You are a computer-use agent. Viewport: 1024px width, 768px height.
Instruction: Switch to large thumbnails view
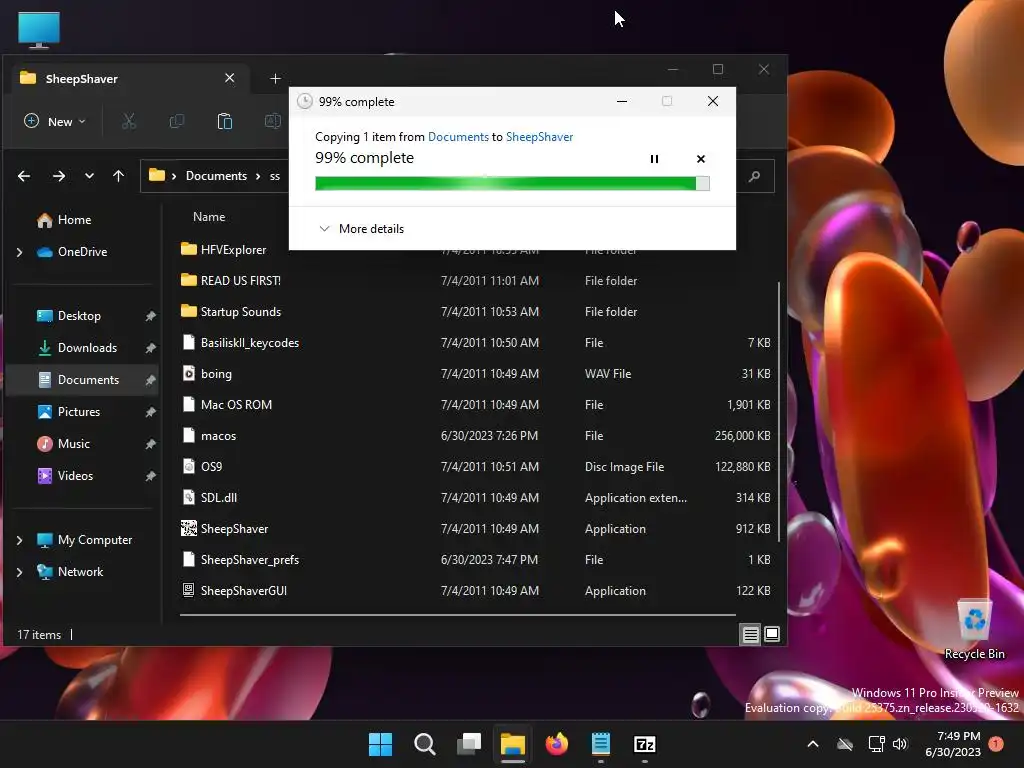pyautogui.click(x=772, y=634)
